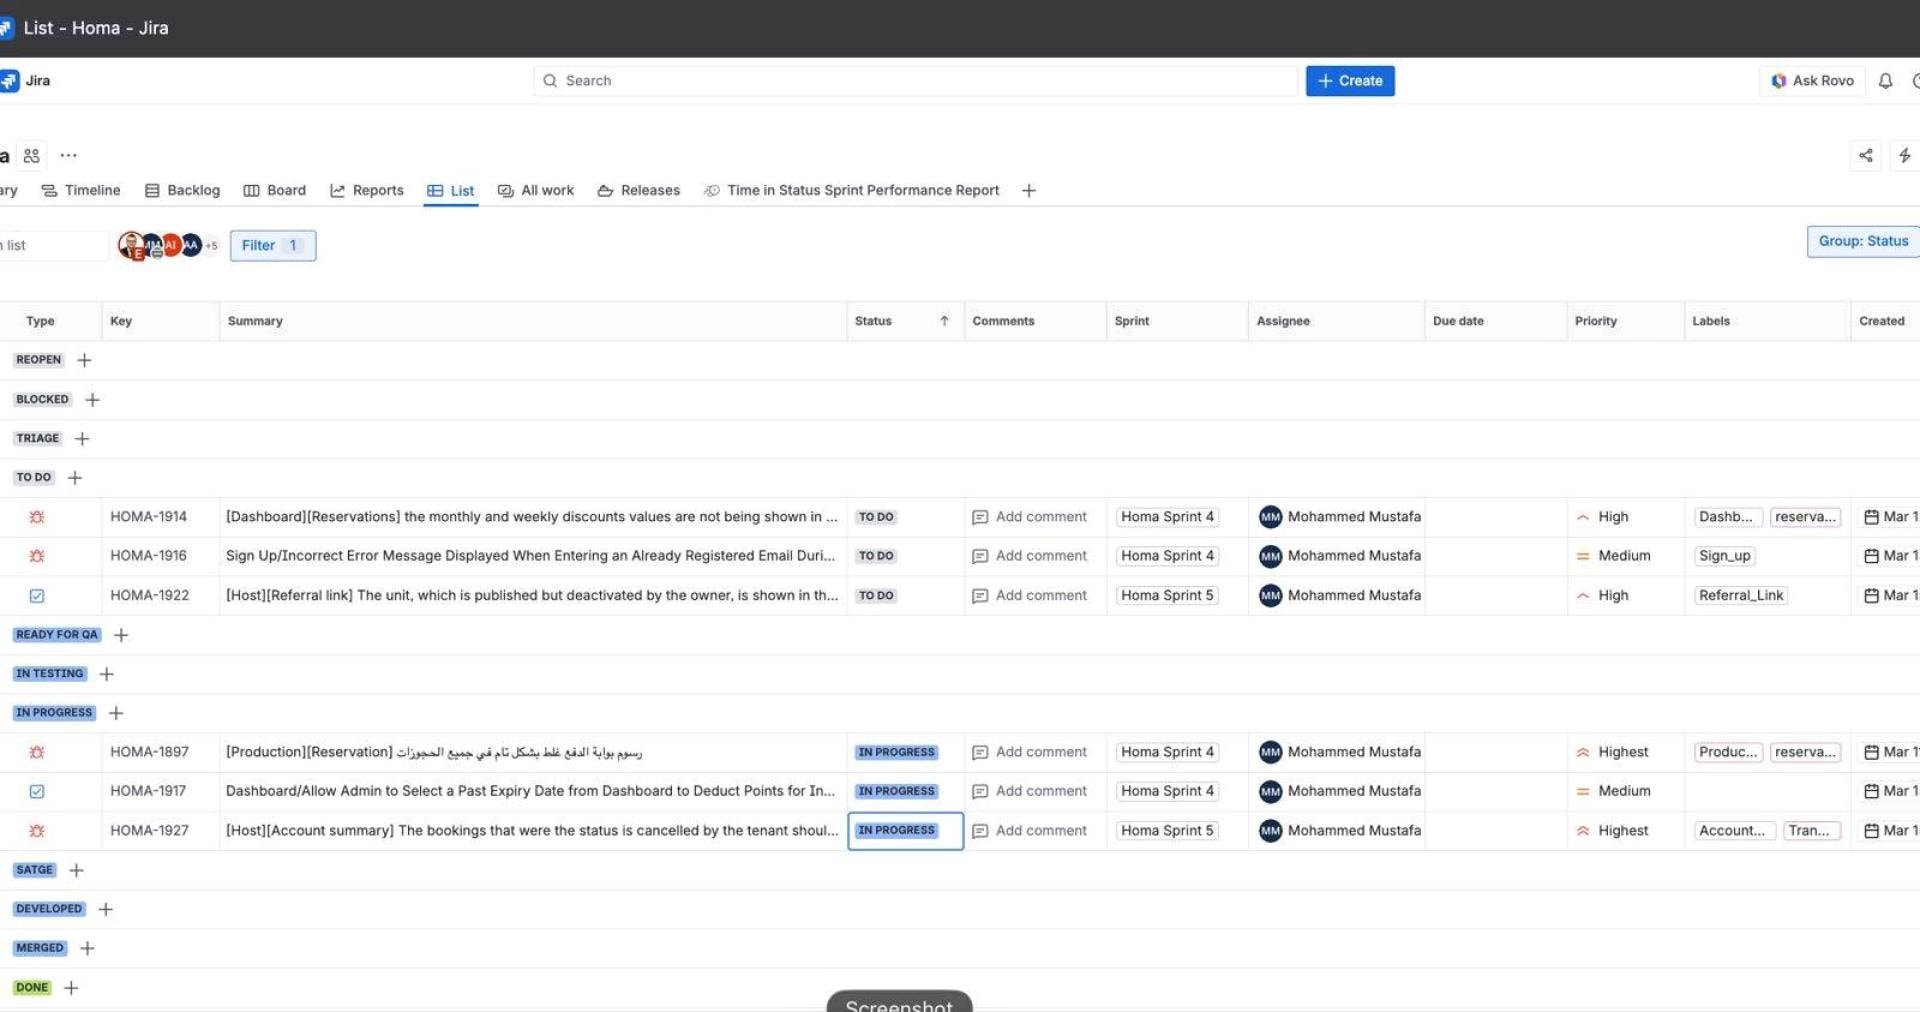Click the task type icon for HOMA-1922
Screen dimensions: 1920x1012
(37, 596)
